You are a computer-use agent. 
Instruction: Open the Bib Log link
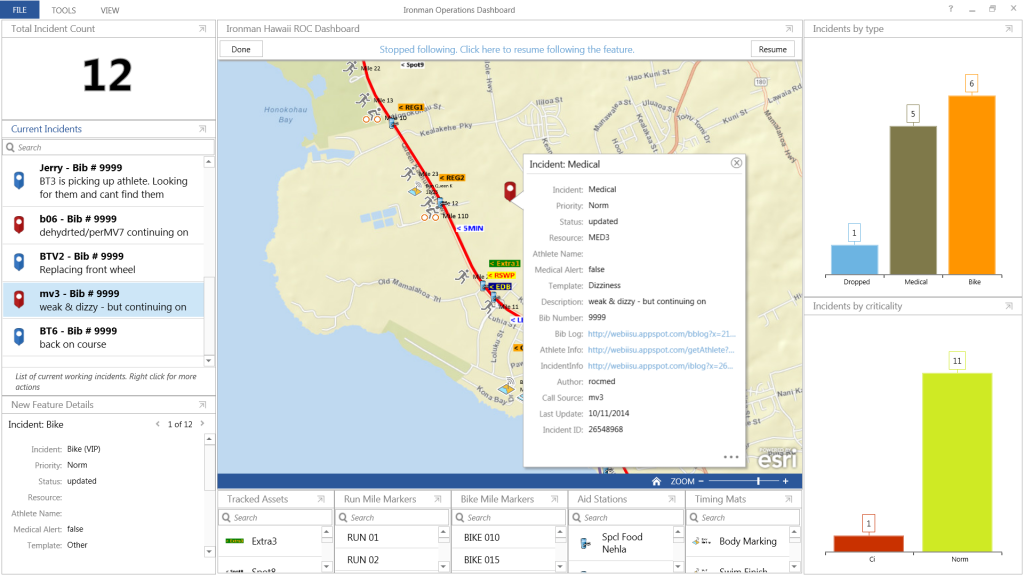[661, 334]
